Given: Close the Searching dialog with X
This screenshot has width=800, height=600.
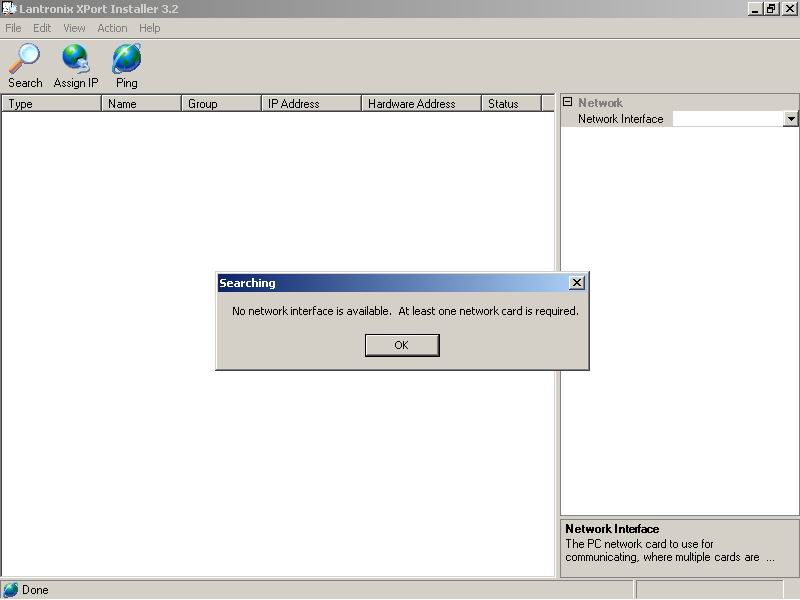Looking at the screenshot, I should coord(576,283).
